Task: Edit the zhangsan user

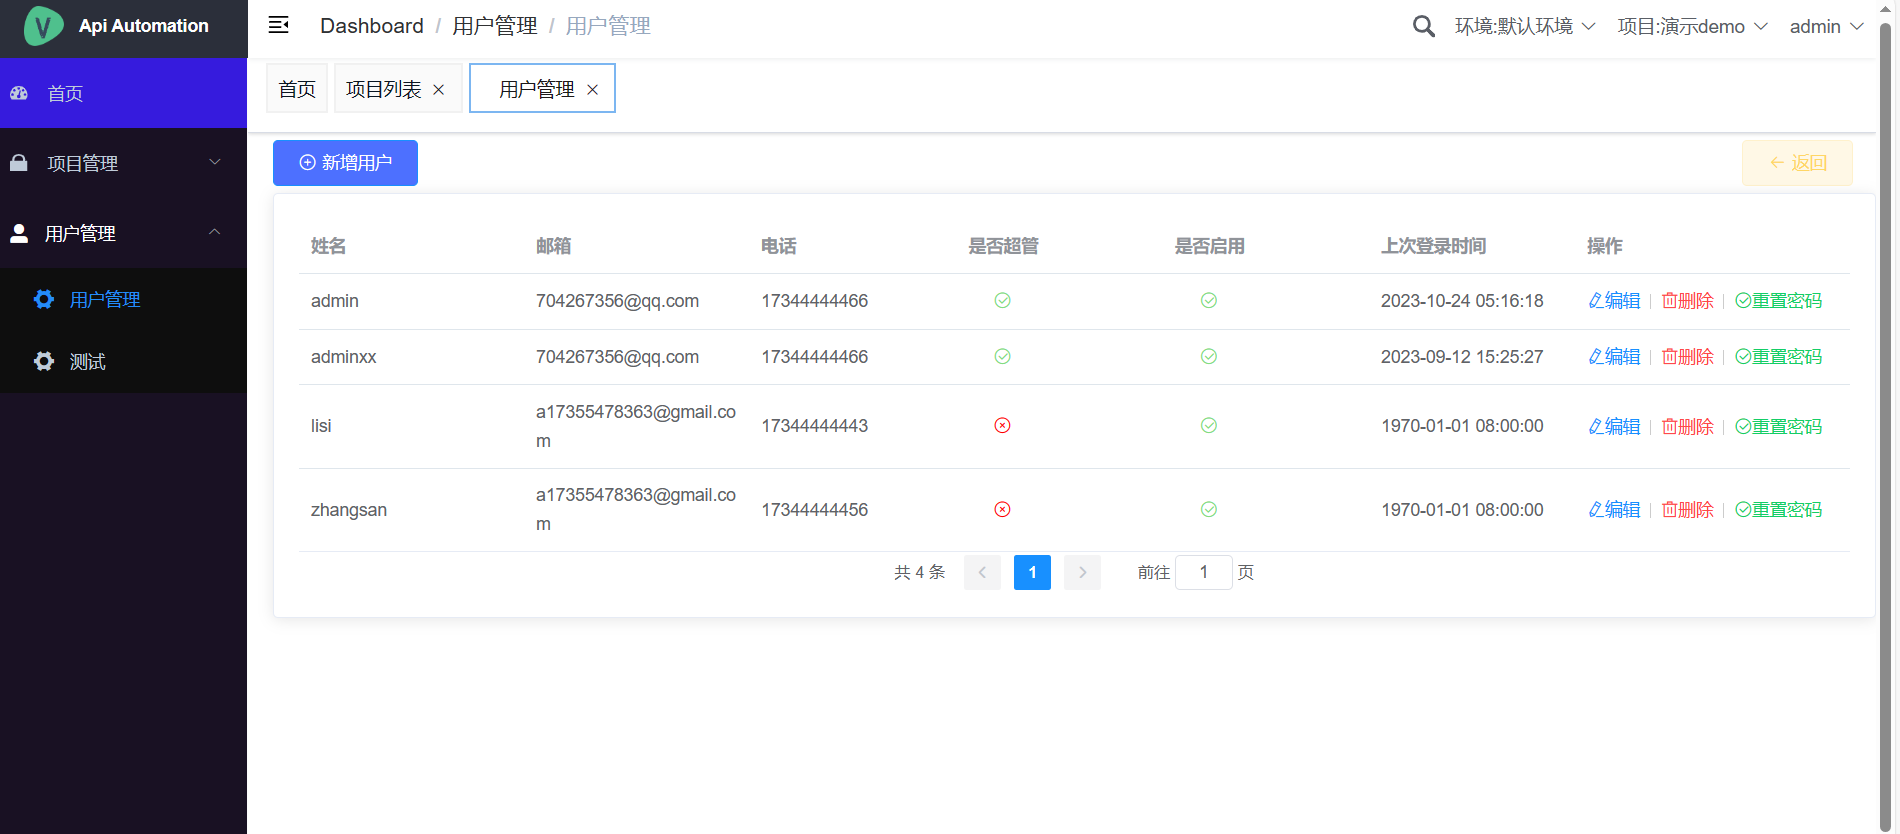Action: point(1614,510)
